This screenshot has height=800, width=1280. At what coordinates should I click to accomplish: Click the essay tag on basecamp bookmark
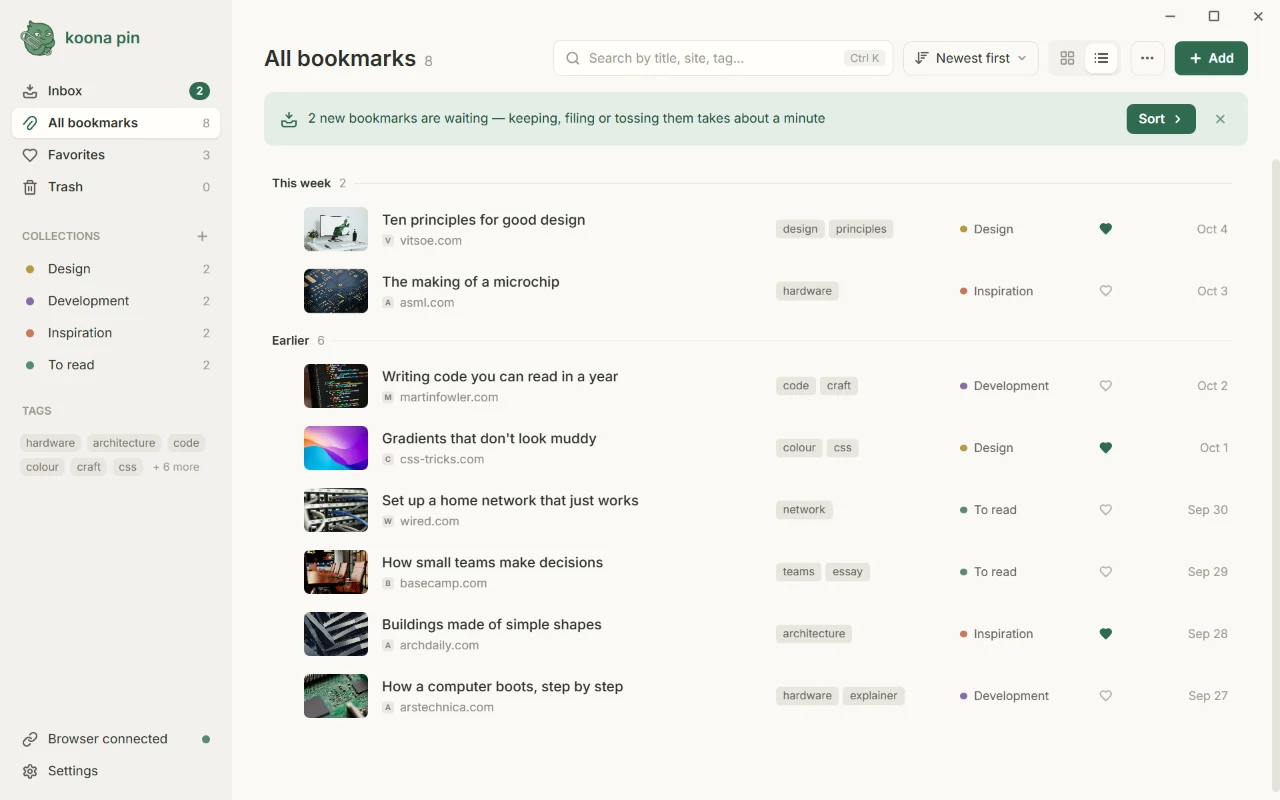tap(847, 572)
